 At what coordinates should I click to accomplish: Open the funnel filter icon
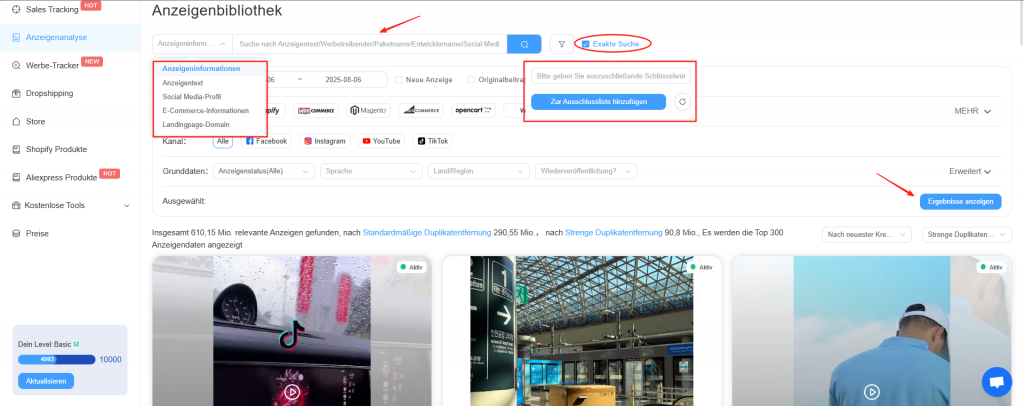[x=562, y=44]
